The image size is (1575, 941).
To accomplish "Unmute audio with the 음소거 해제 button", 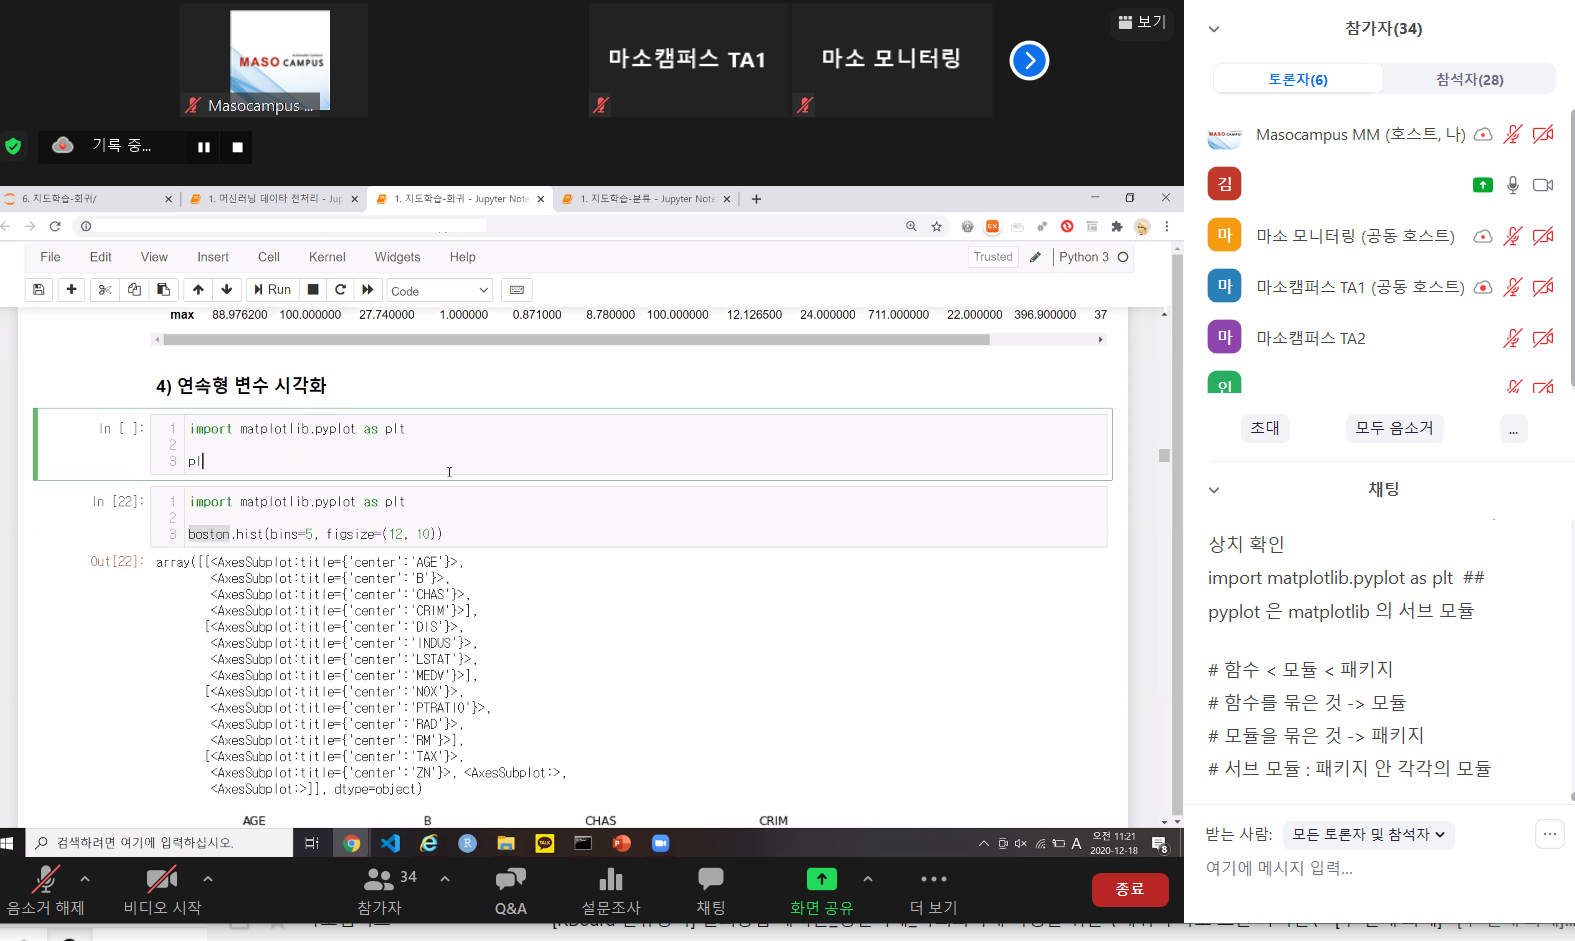I will pyautogui.click(x=45, y=889).
